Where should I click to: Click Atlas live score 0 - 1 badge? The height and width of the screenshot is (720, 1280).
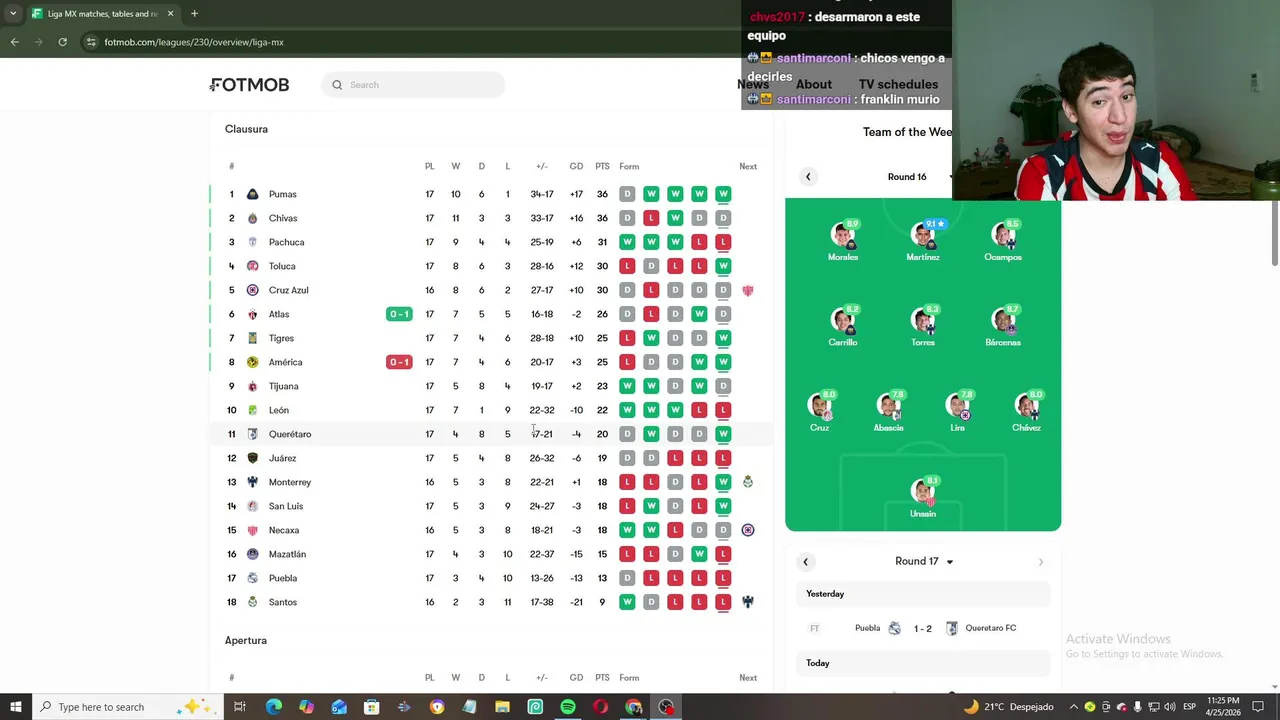click(x=399, y=314)
